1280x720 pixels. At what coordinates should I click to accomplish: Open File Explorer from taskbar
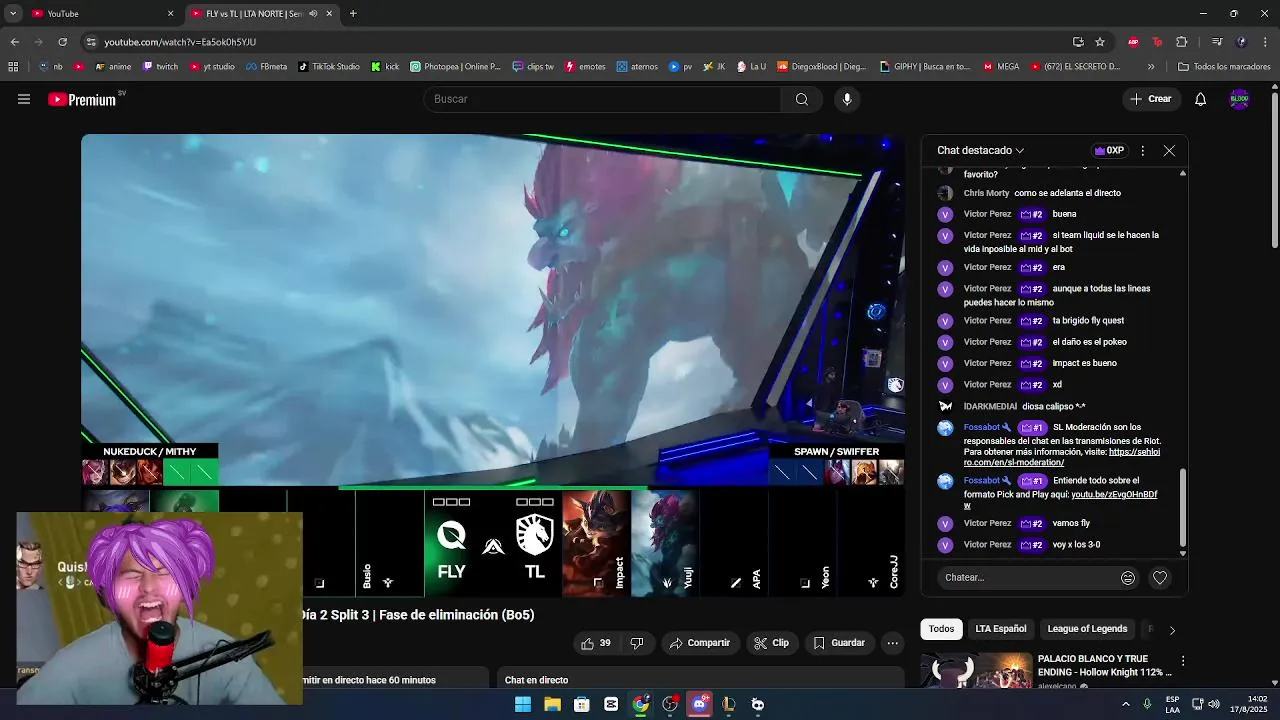(552, 704)
